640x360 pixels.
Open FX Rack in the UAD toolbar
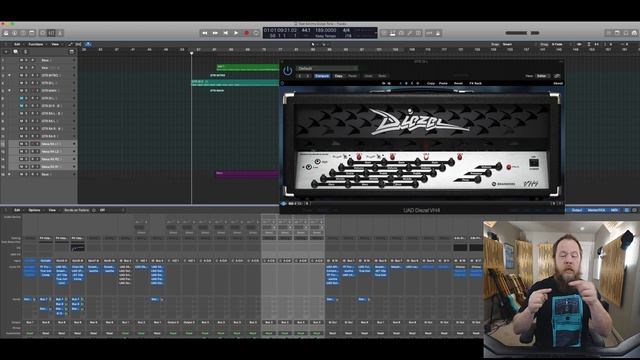[476, 83]
